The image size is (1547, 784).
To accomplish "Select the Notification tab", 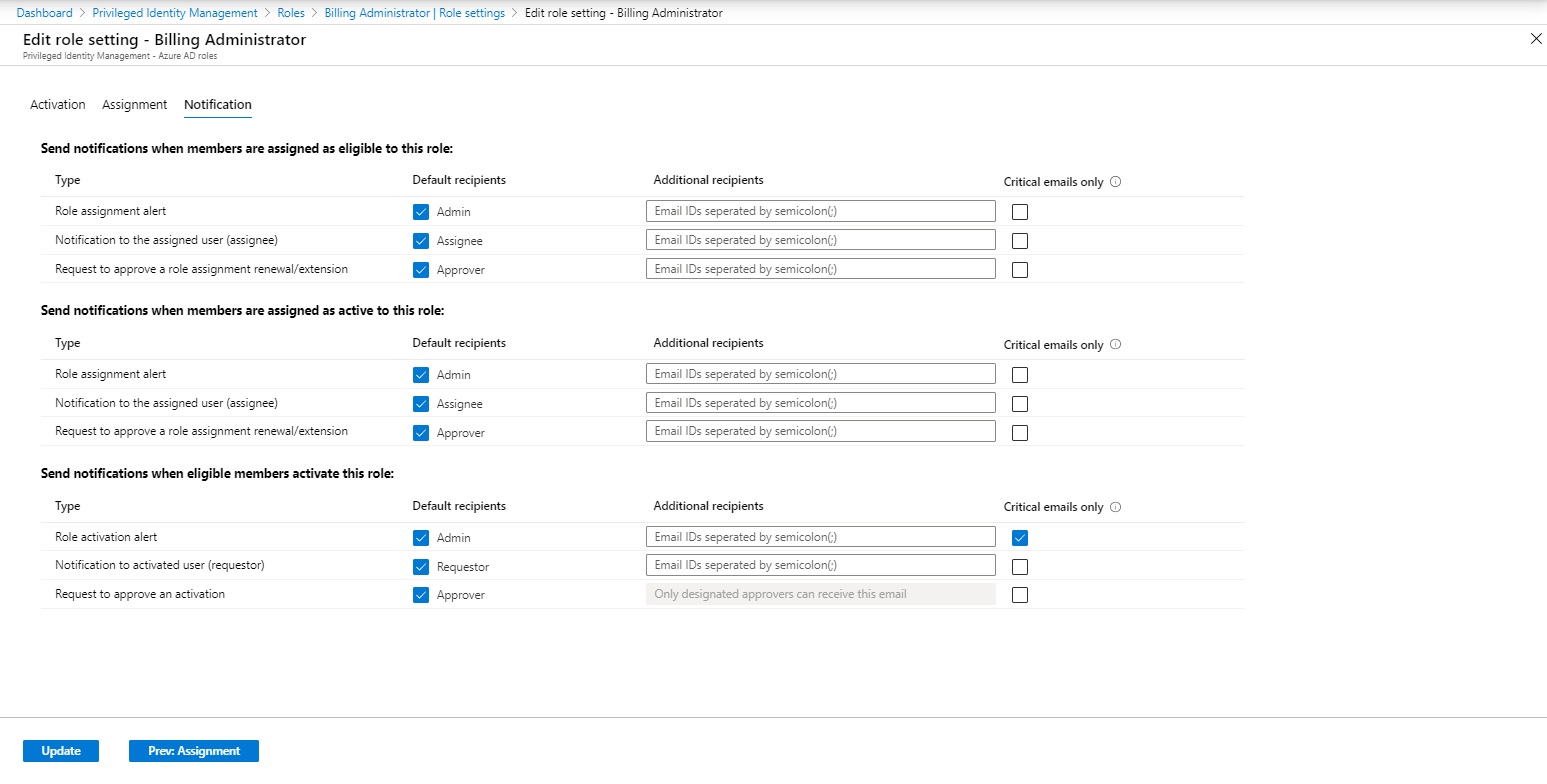I will click(x=218, y=105).
